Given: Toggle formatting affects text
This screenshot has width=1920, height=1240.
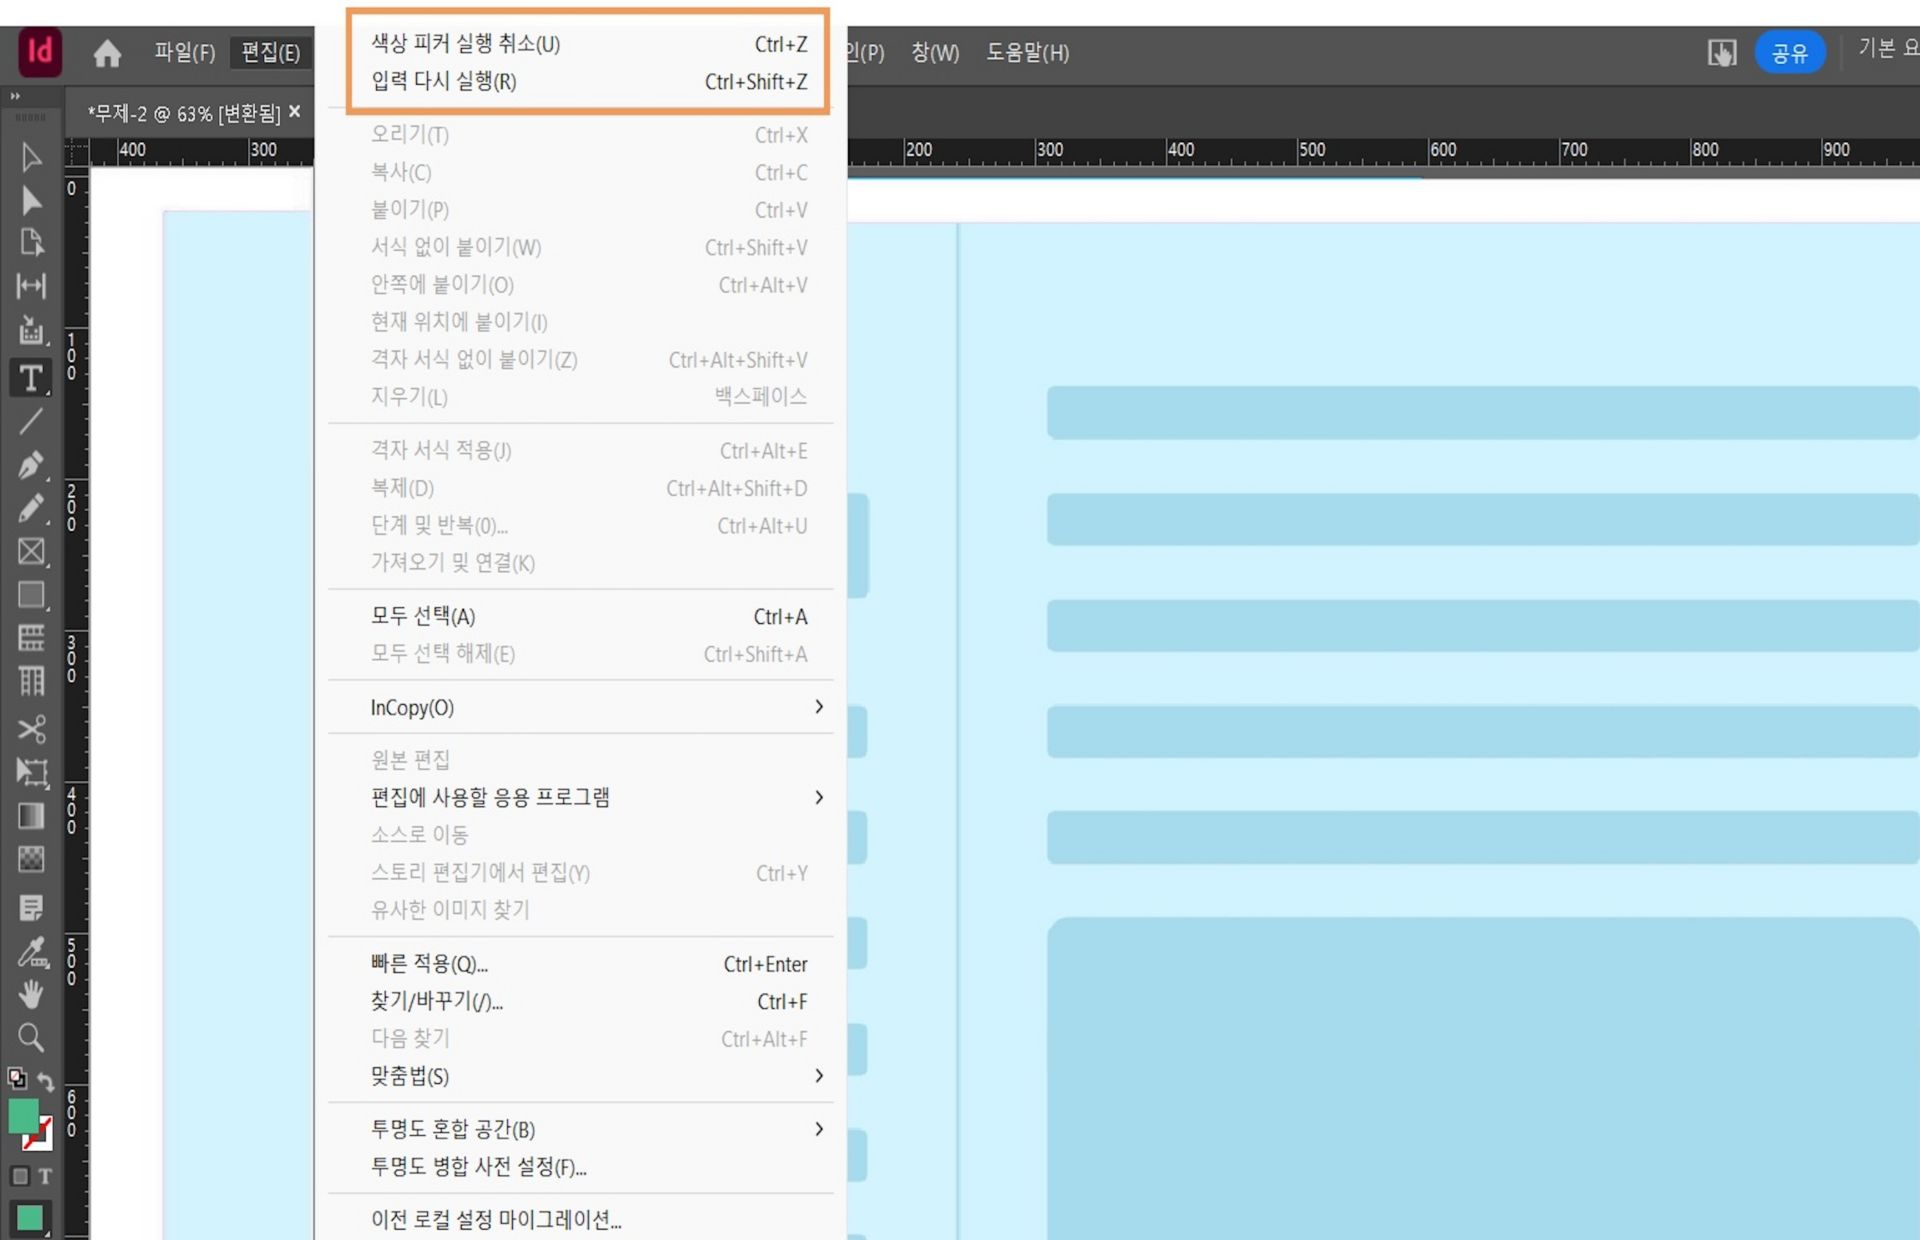Looking at the screenshot, I should pyautogui.click(x=47, y=1177).
